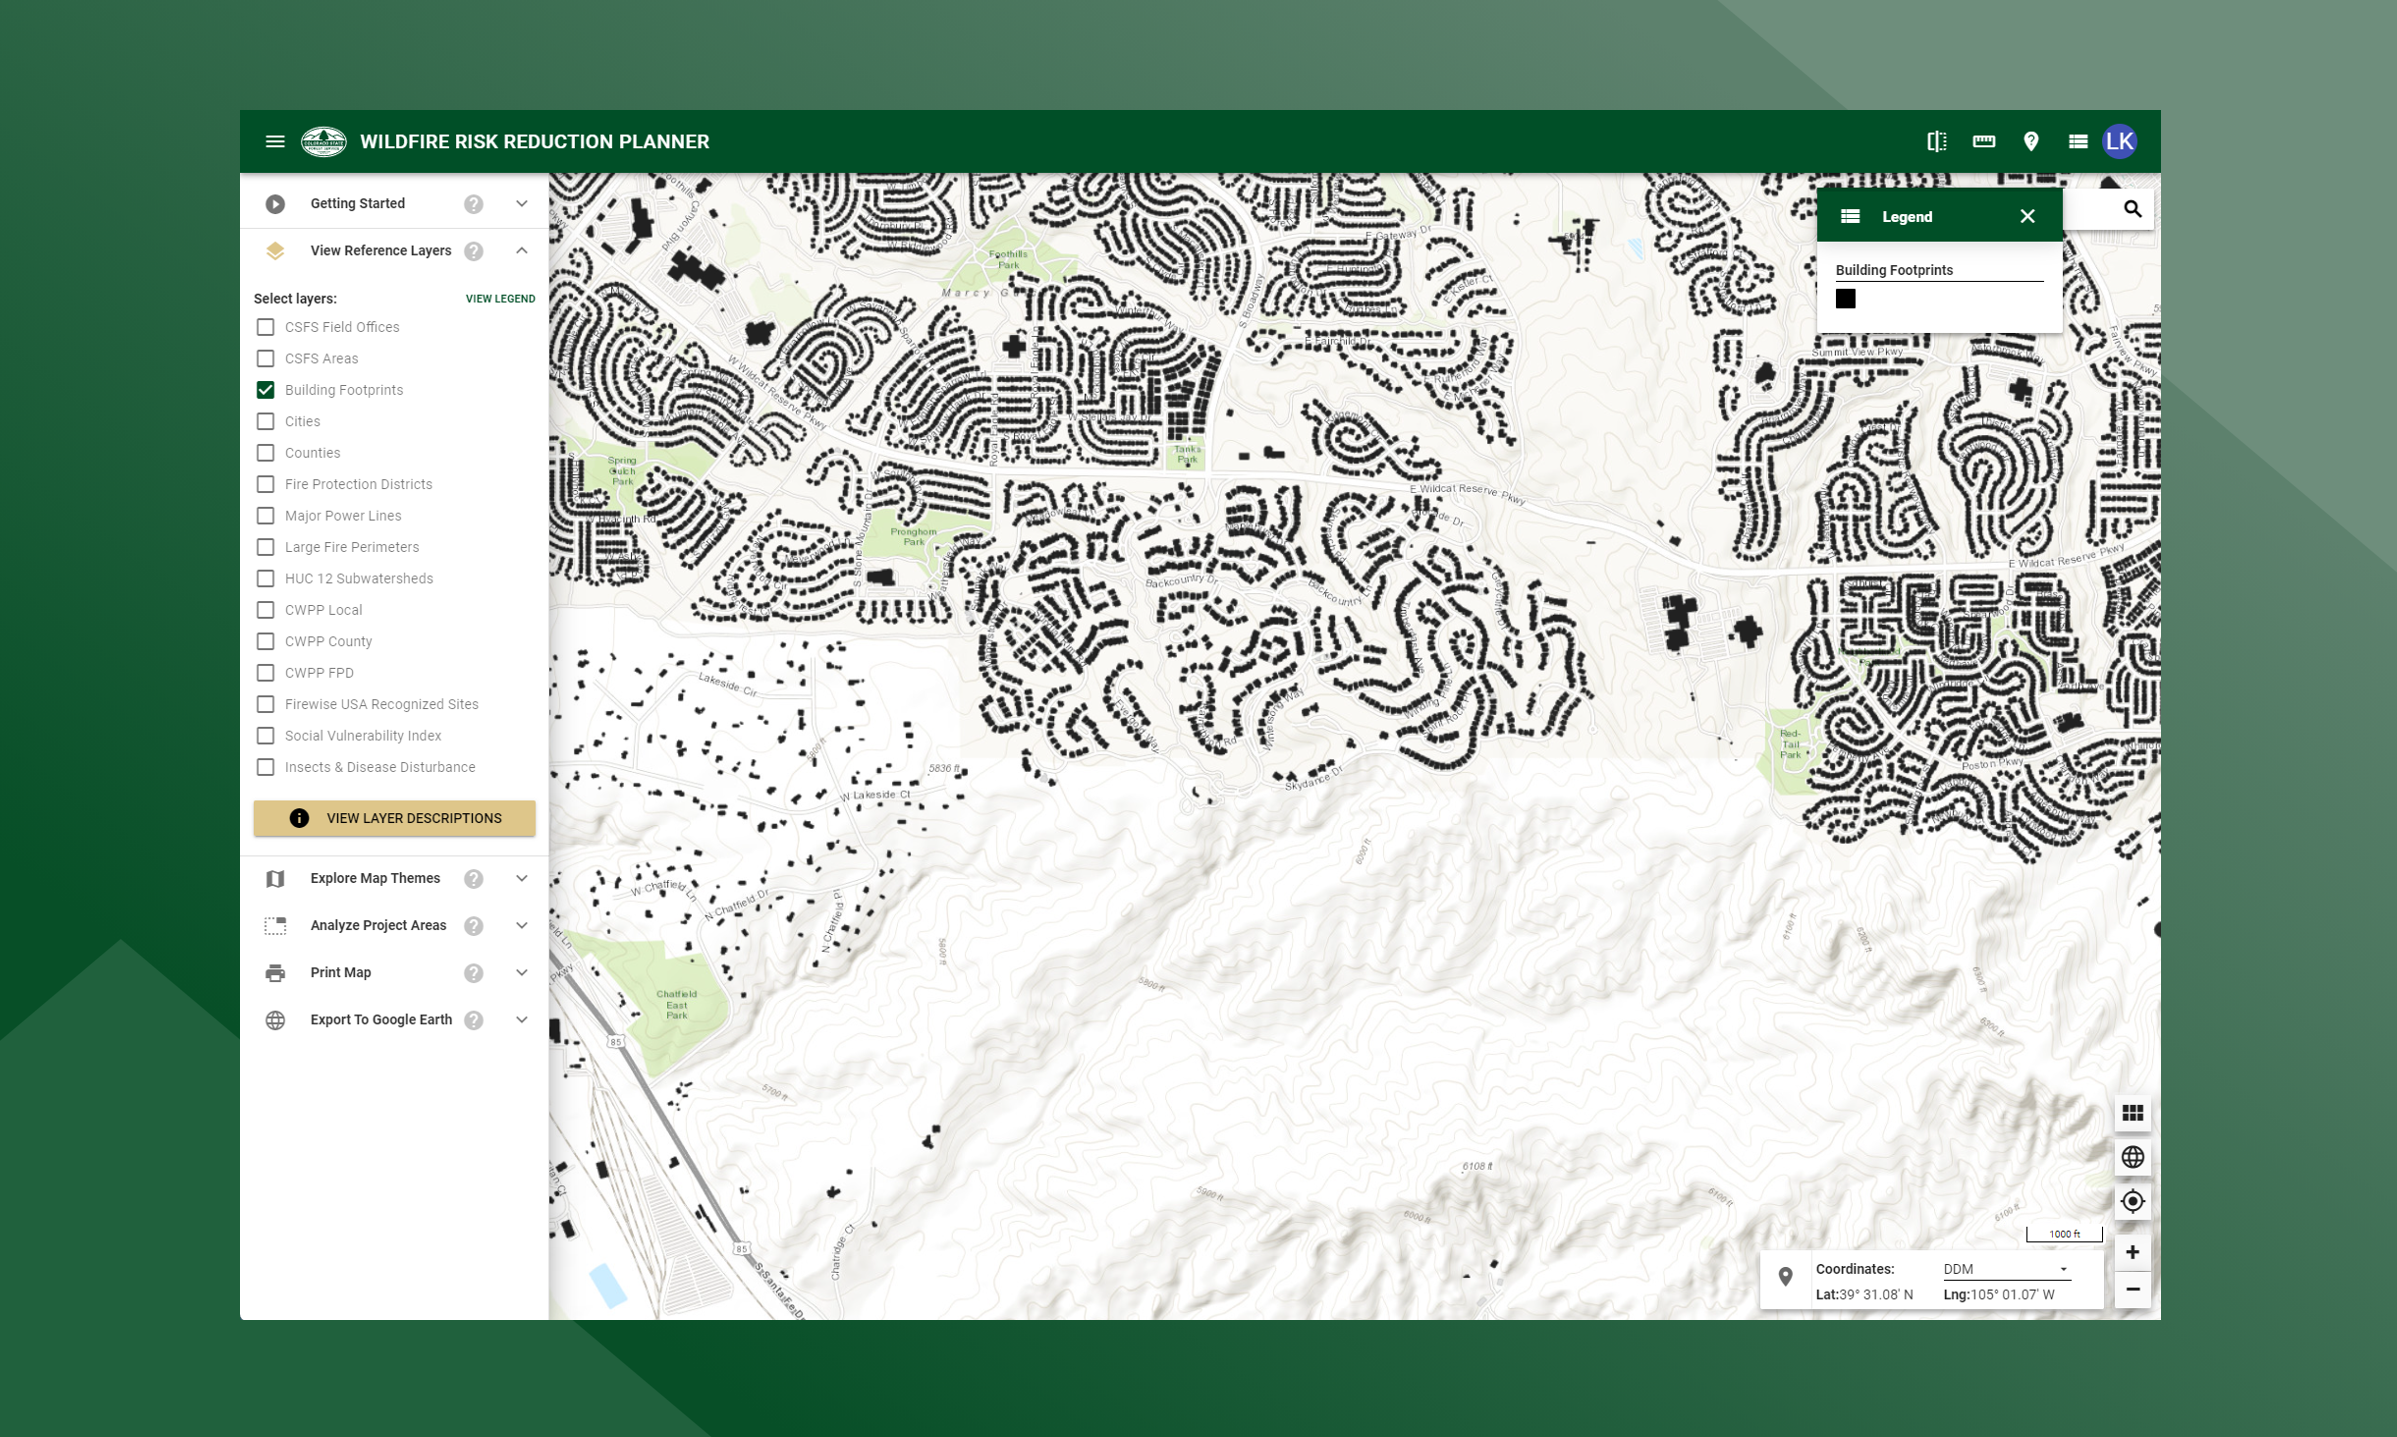Enable Firewise USA Recognized Sites layer
Viewport: 2397px width, 1437px height.
265,704
